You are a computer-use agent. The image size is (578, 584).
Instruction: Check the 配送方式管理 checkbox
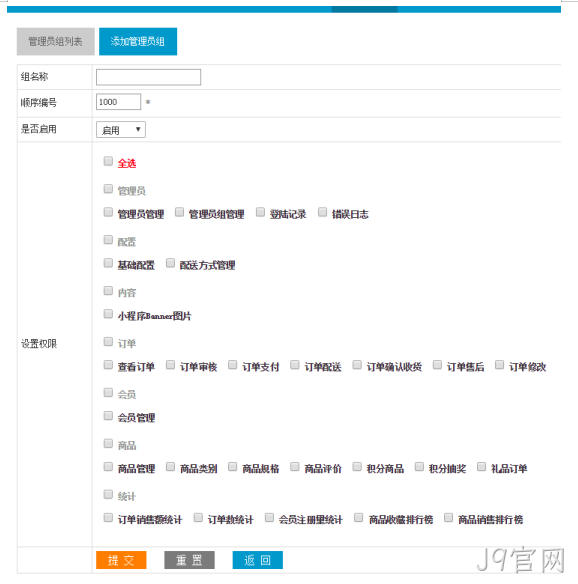170,263
